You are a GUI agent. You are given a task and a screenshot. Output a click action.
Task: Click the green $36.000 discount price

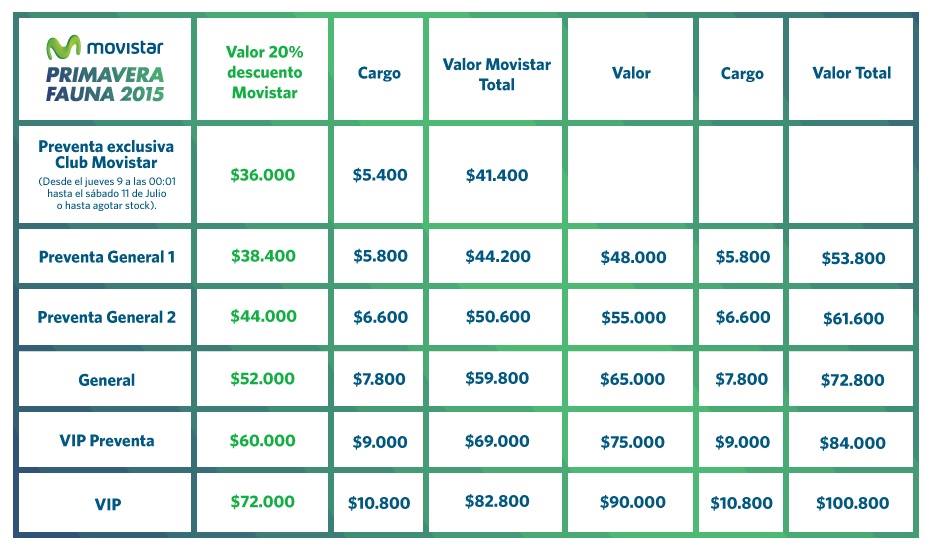[263, 174]
